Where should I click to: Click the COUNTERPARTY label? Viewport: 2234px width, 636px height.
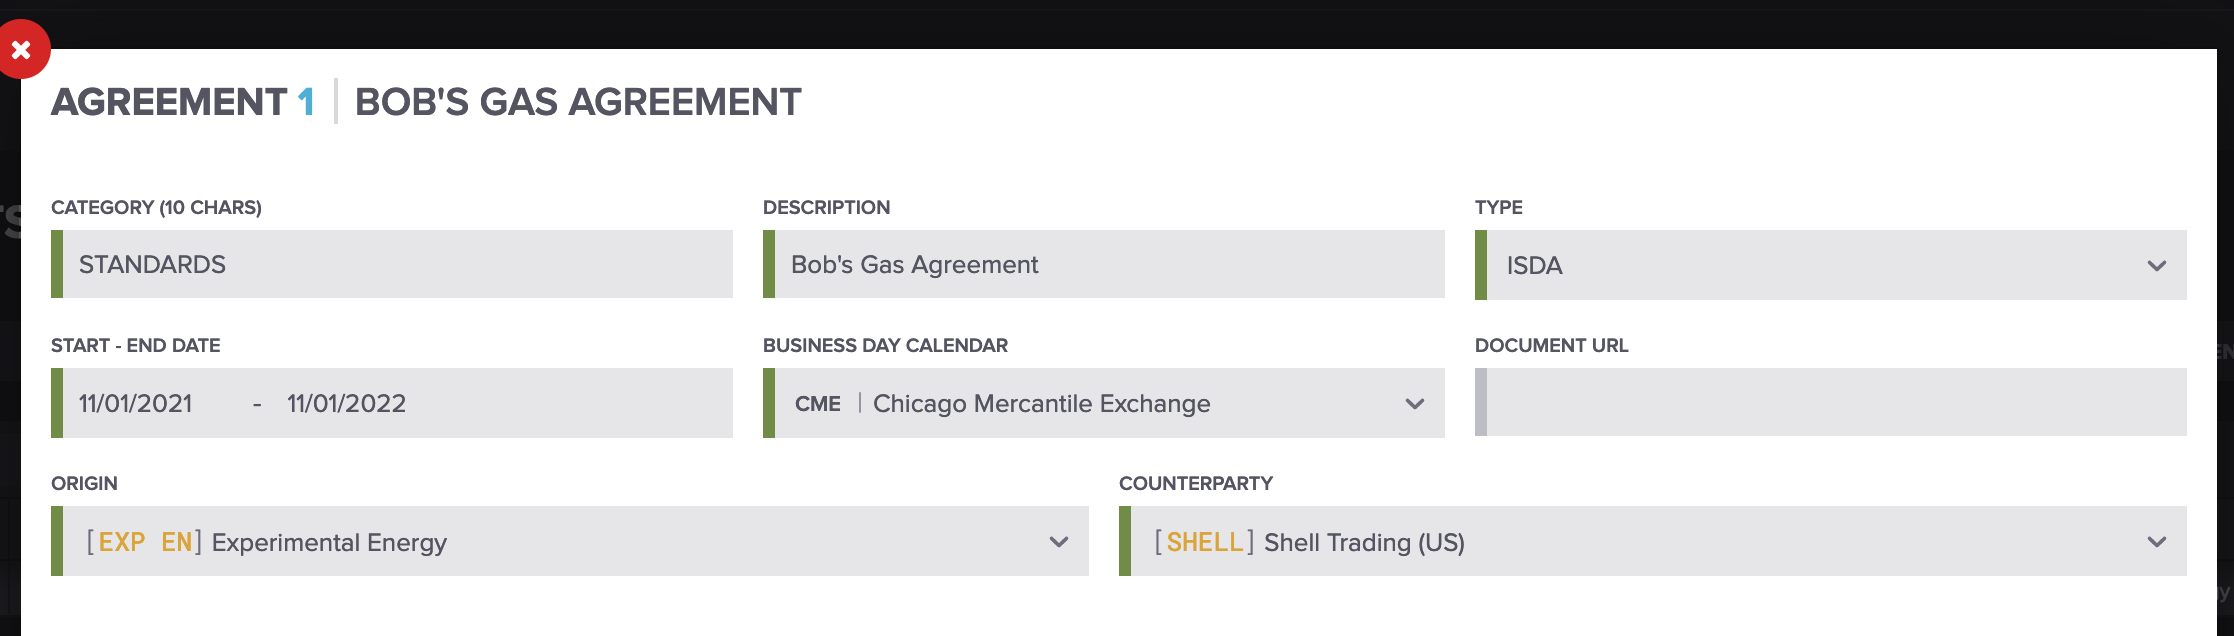[1195, 484]
